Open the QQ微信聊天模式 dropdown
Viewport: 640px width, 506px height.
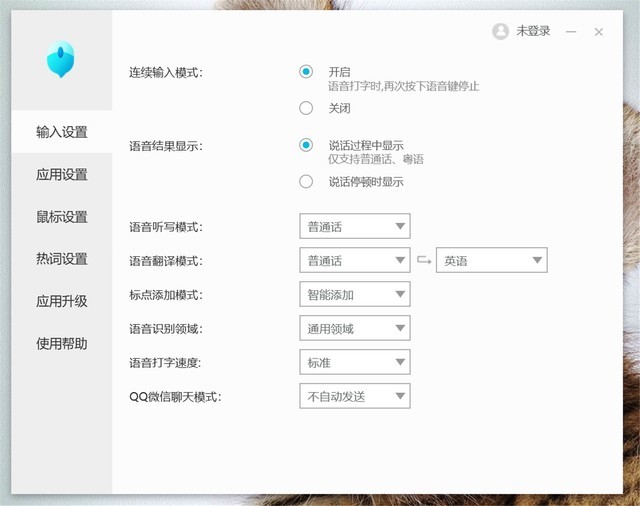[354, 396]
